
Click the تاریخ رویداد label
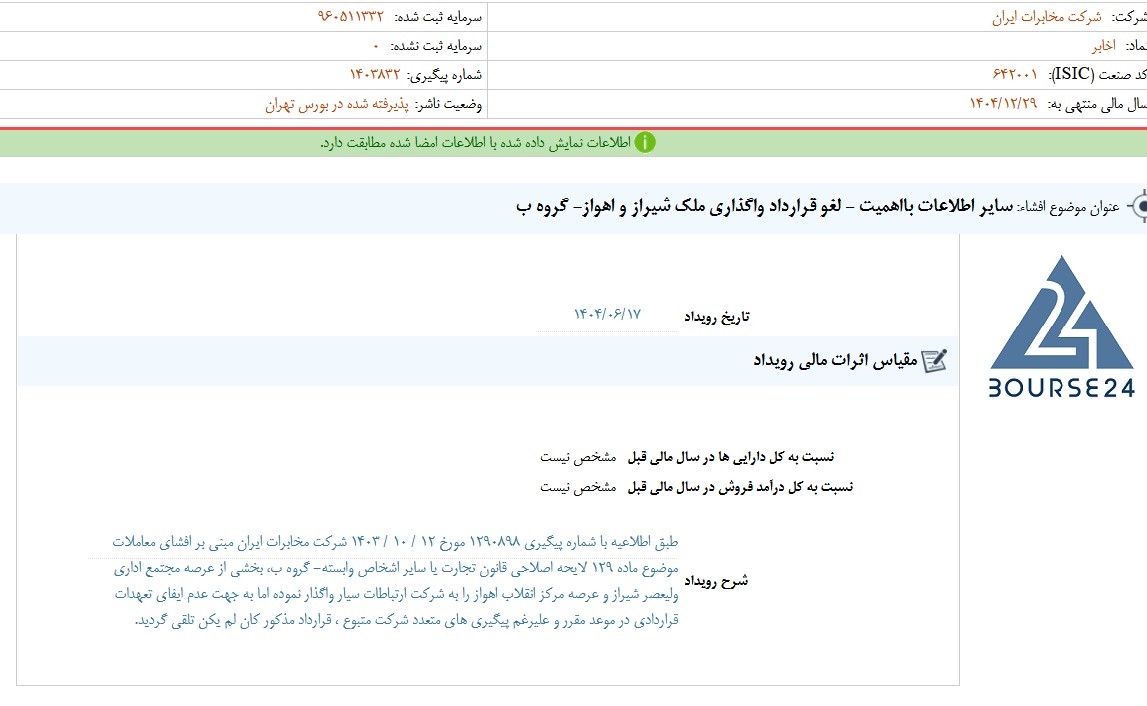pos(717,317)
